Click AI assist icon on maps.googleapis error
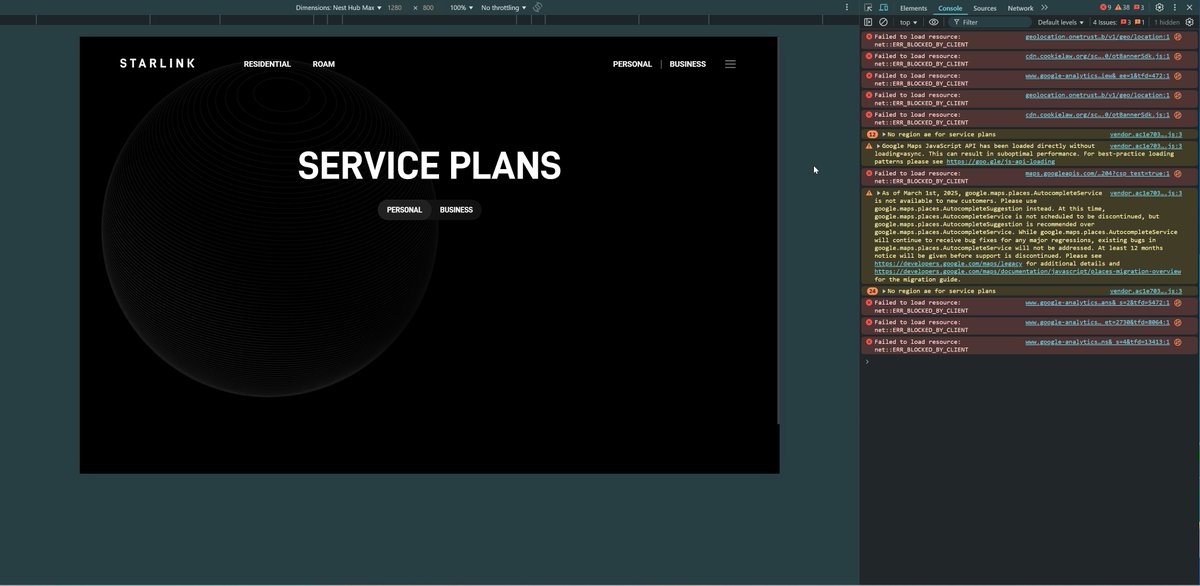 1178,174
